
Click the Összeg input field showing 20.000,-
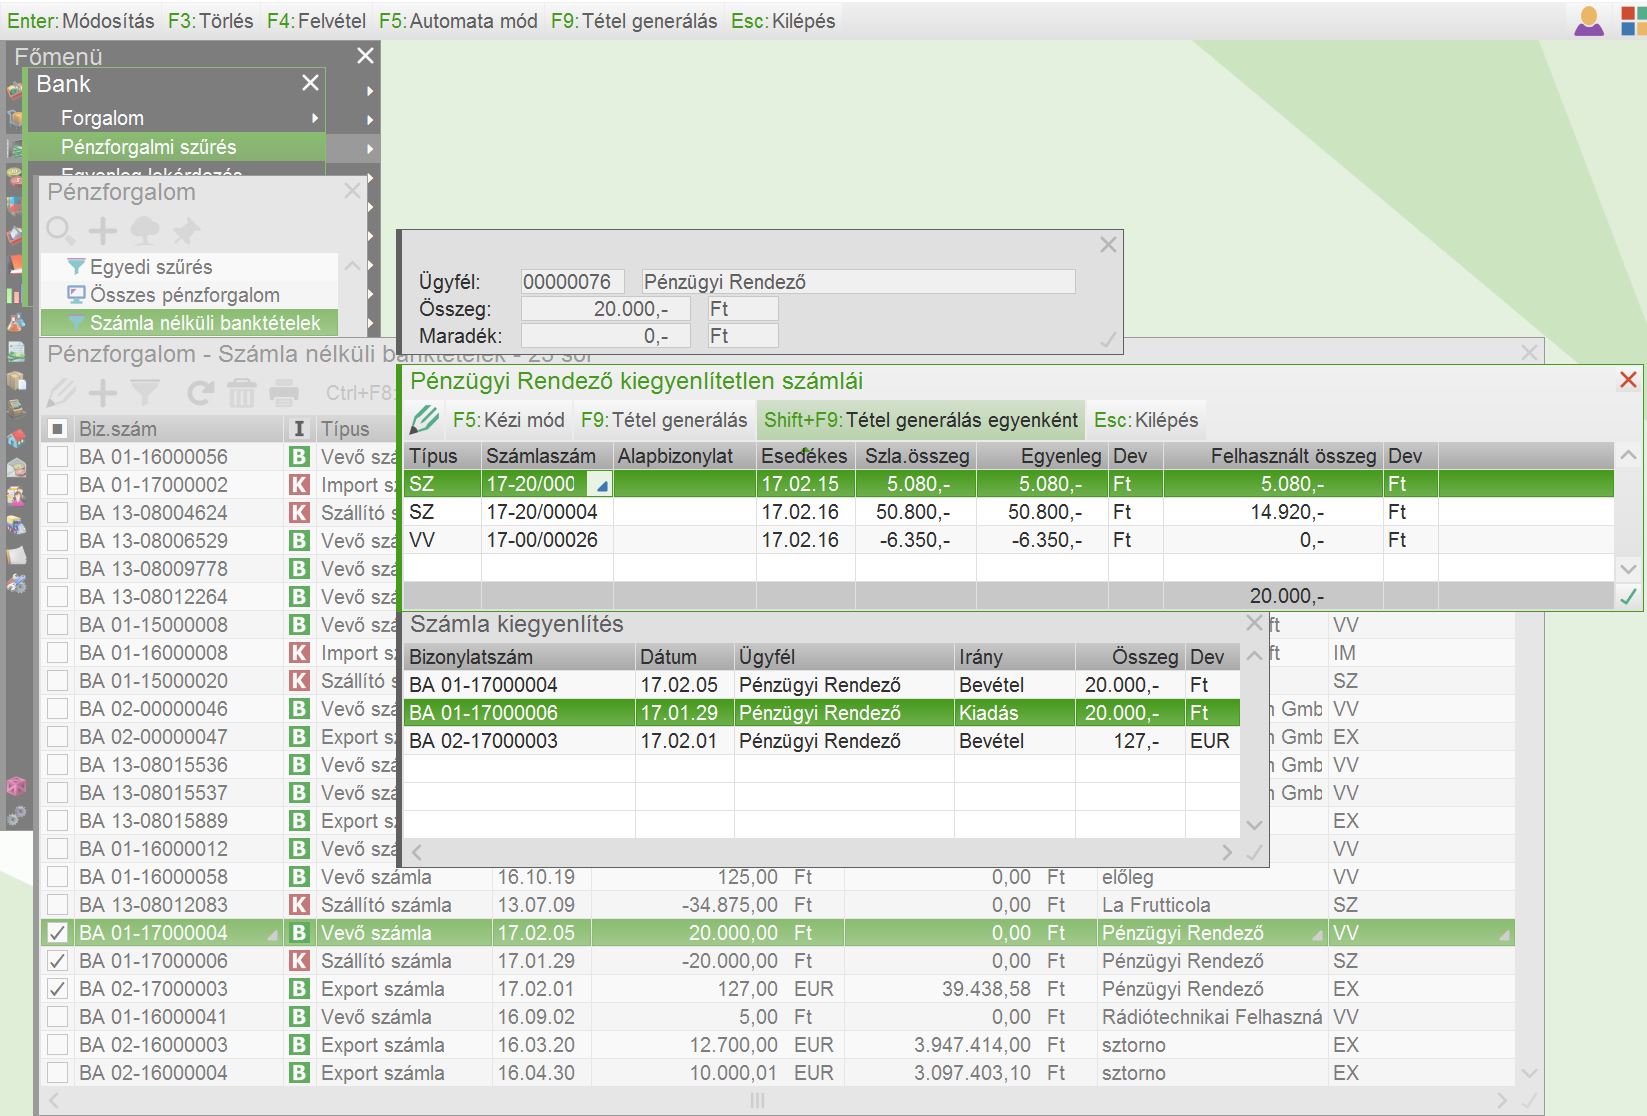coord(605,309)
